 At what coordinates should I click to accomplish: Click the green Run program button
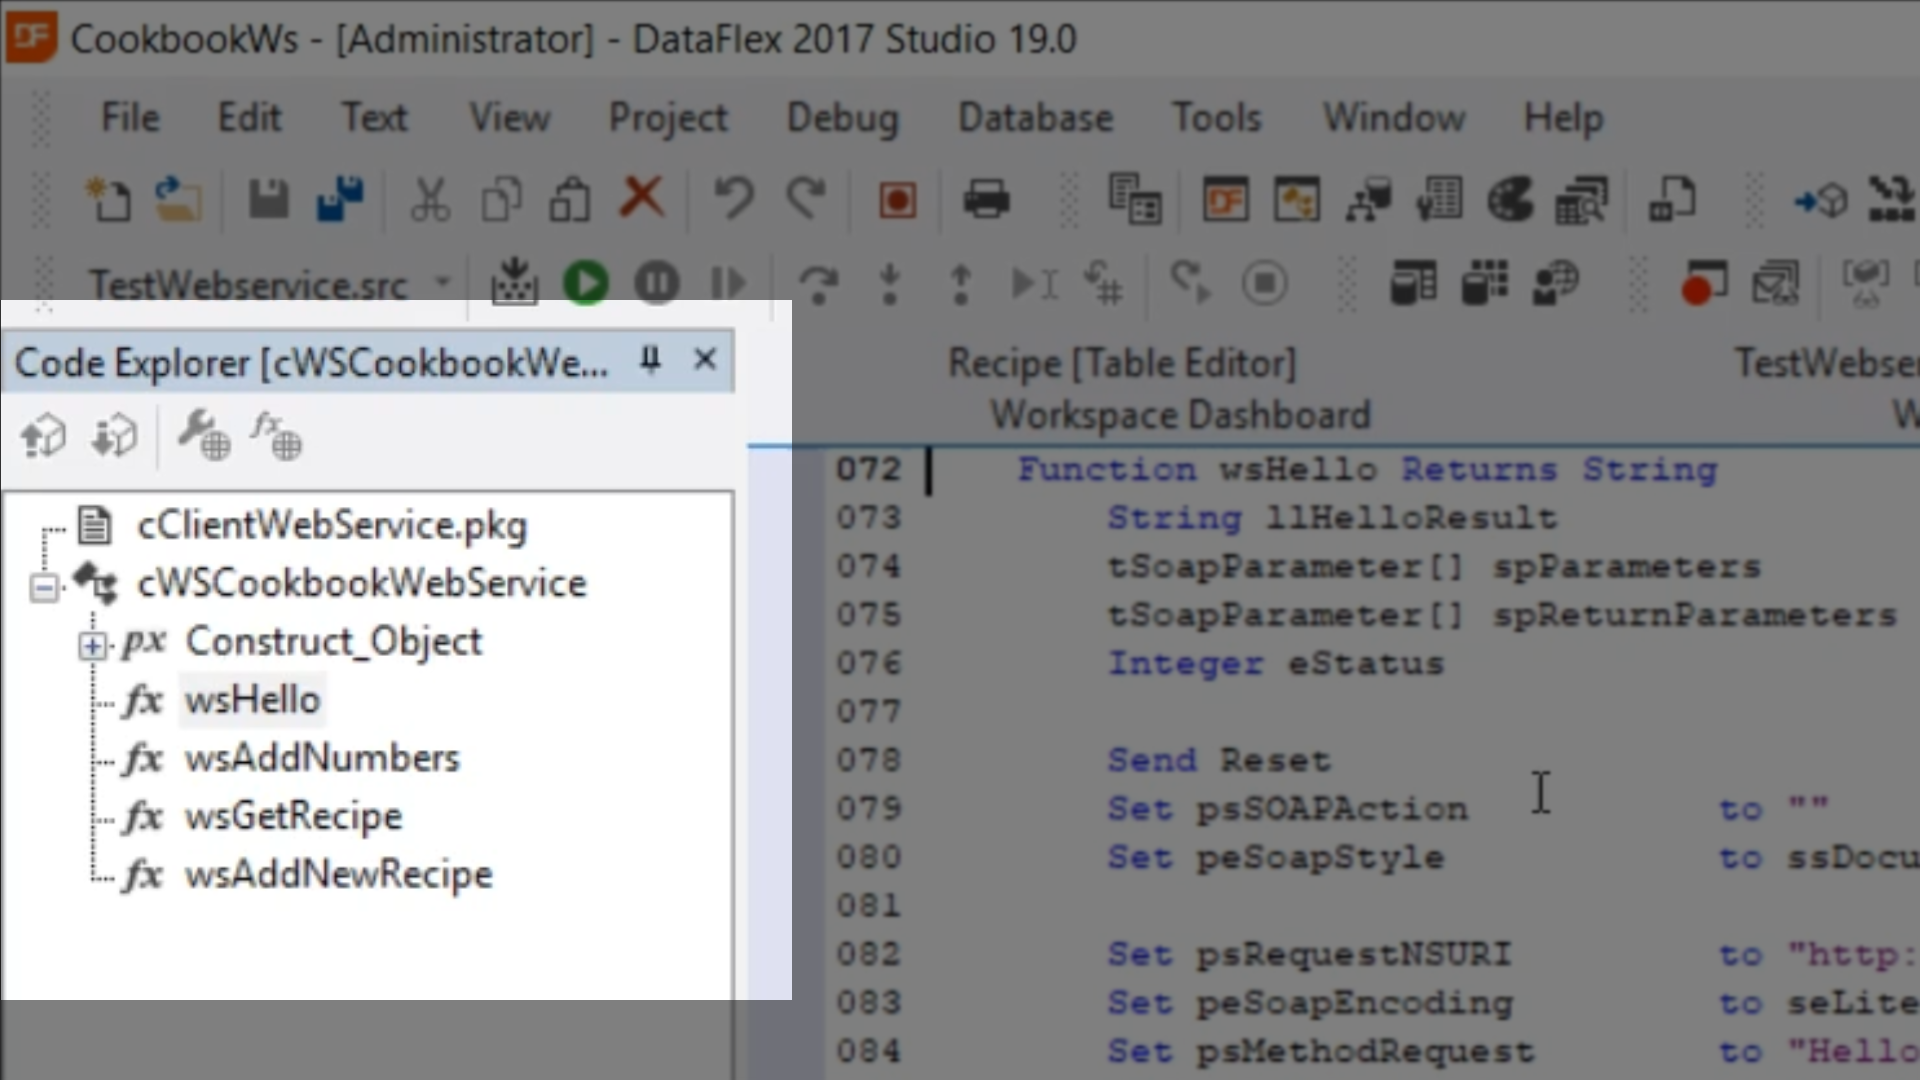(586, 284)
